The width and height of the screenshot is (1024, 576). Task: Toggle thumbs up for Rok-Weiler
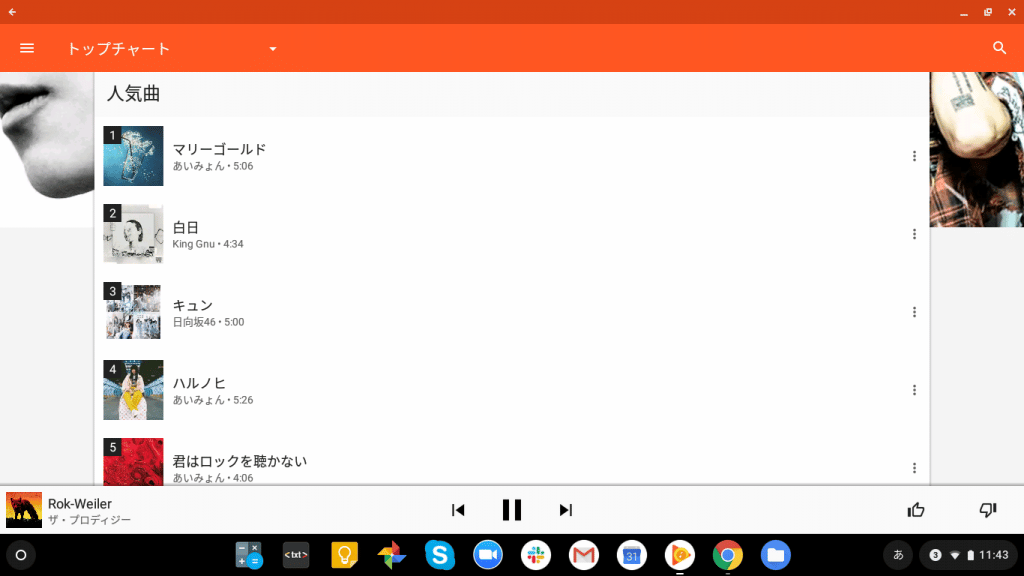point(916,510)
